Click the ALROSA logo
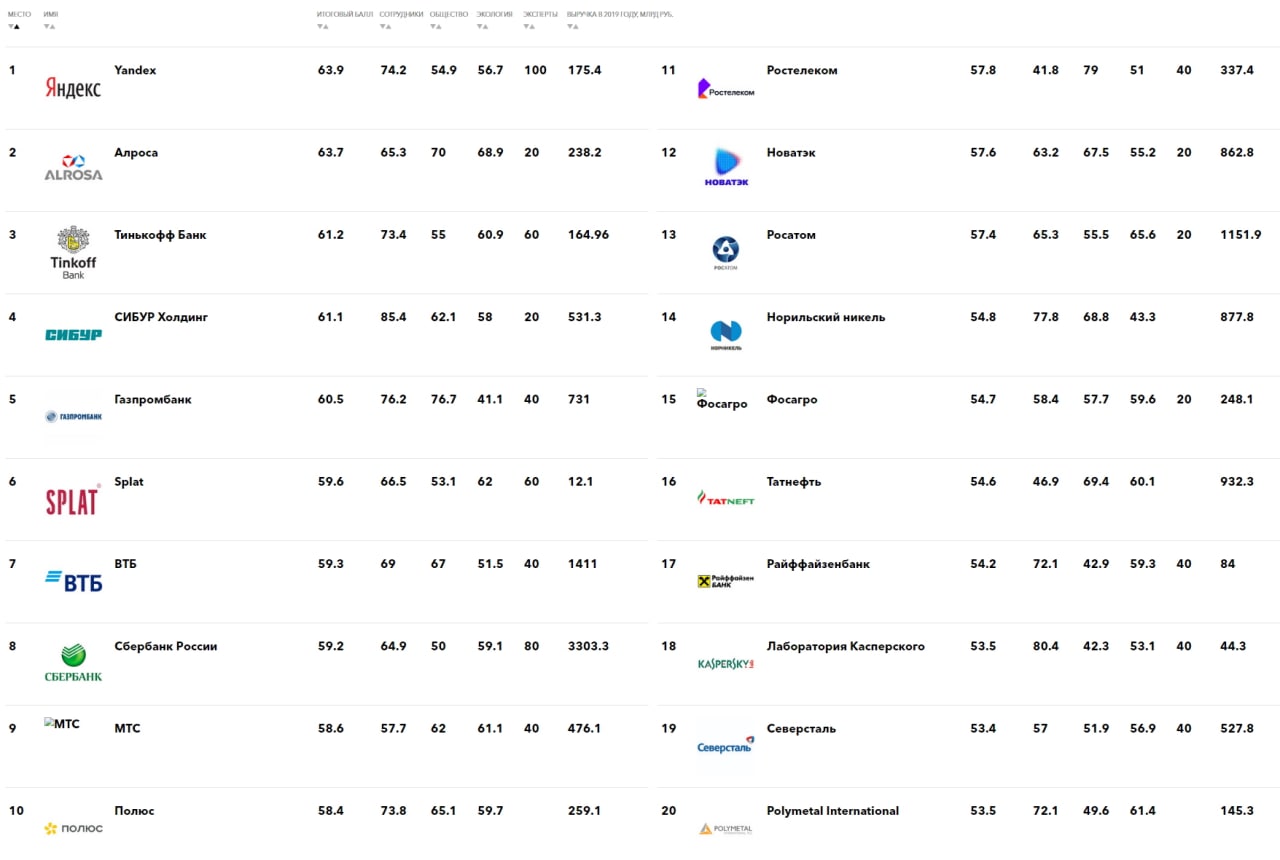 tap(73, 168)
